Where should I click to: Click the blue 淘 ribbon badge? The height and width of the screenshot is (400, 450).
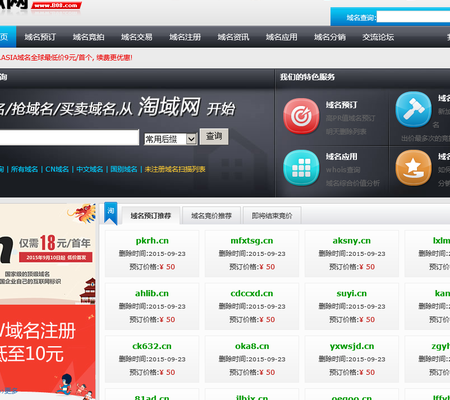tap(111, 213)
